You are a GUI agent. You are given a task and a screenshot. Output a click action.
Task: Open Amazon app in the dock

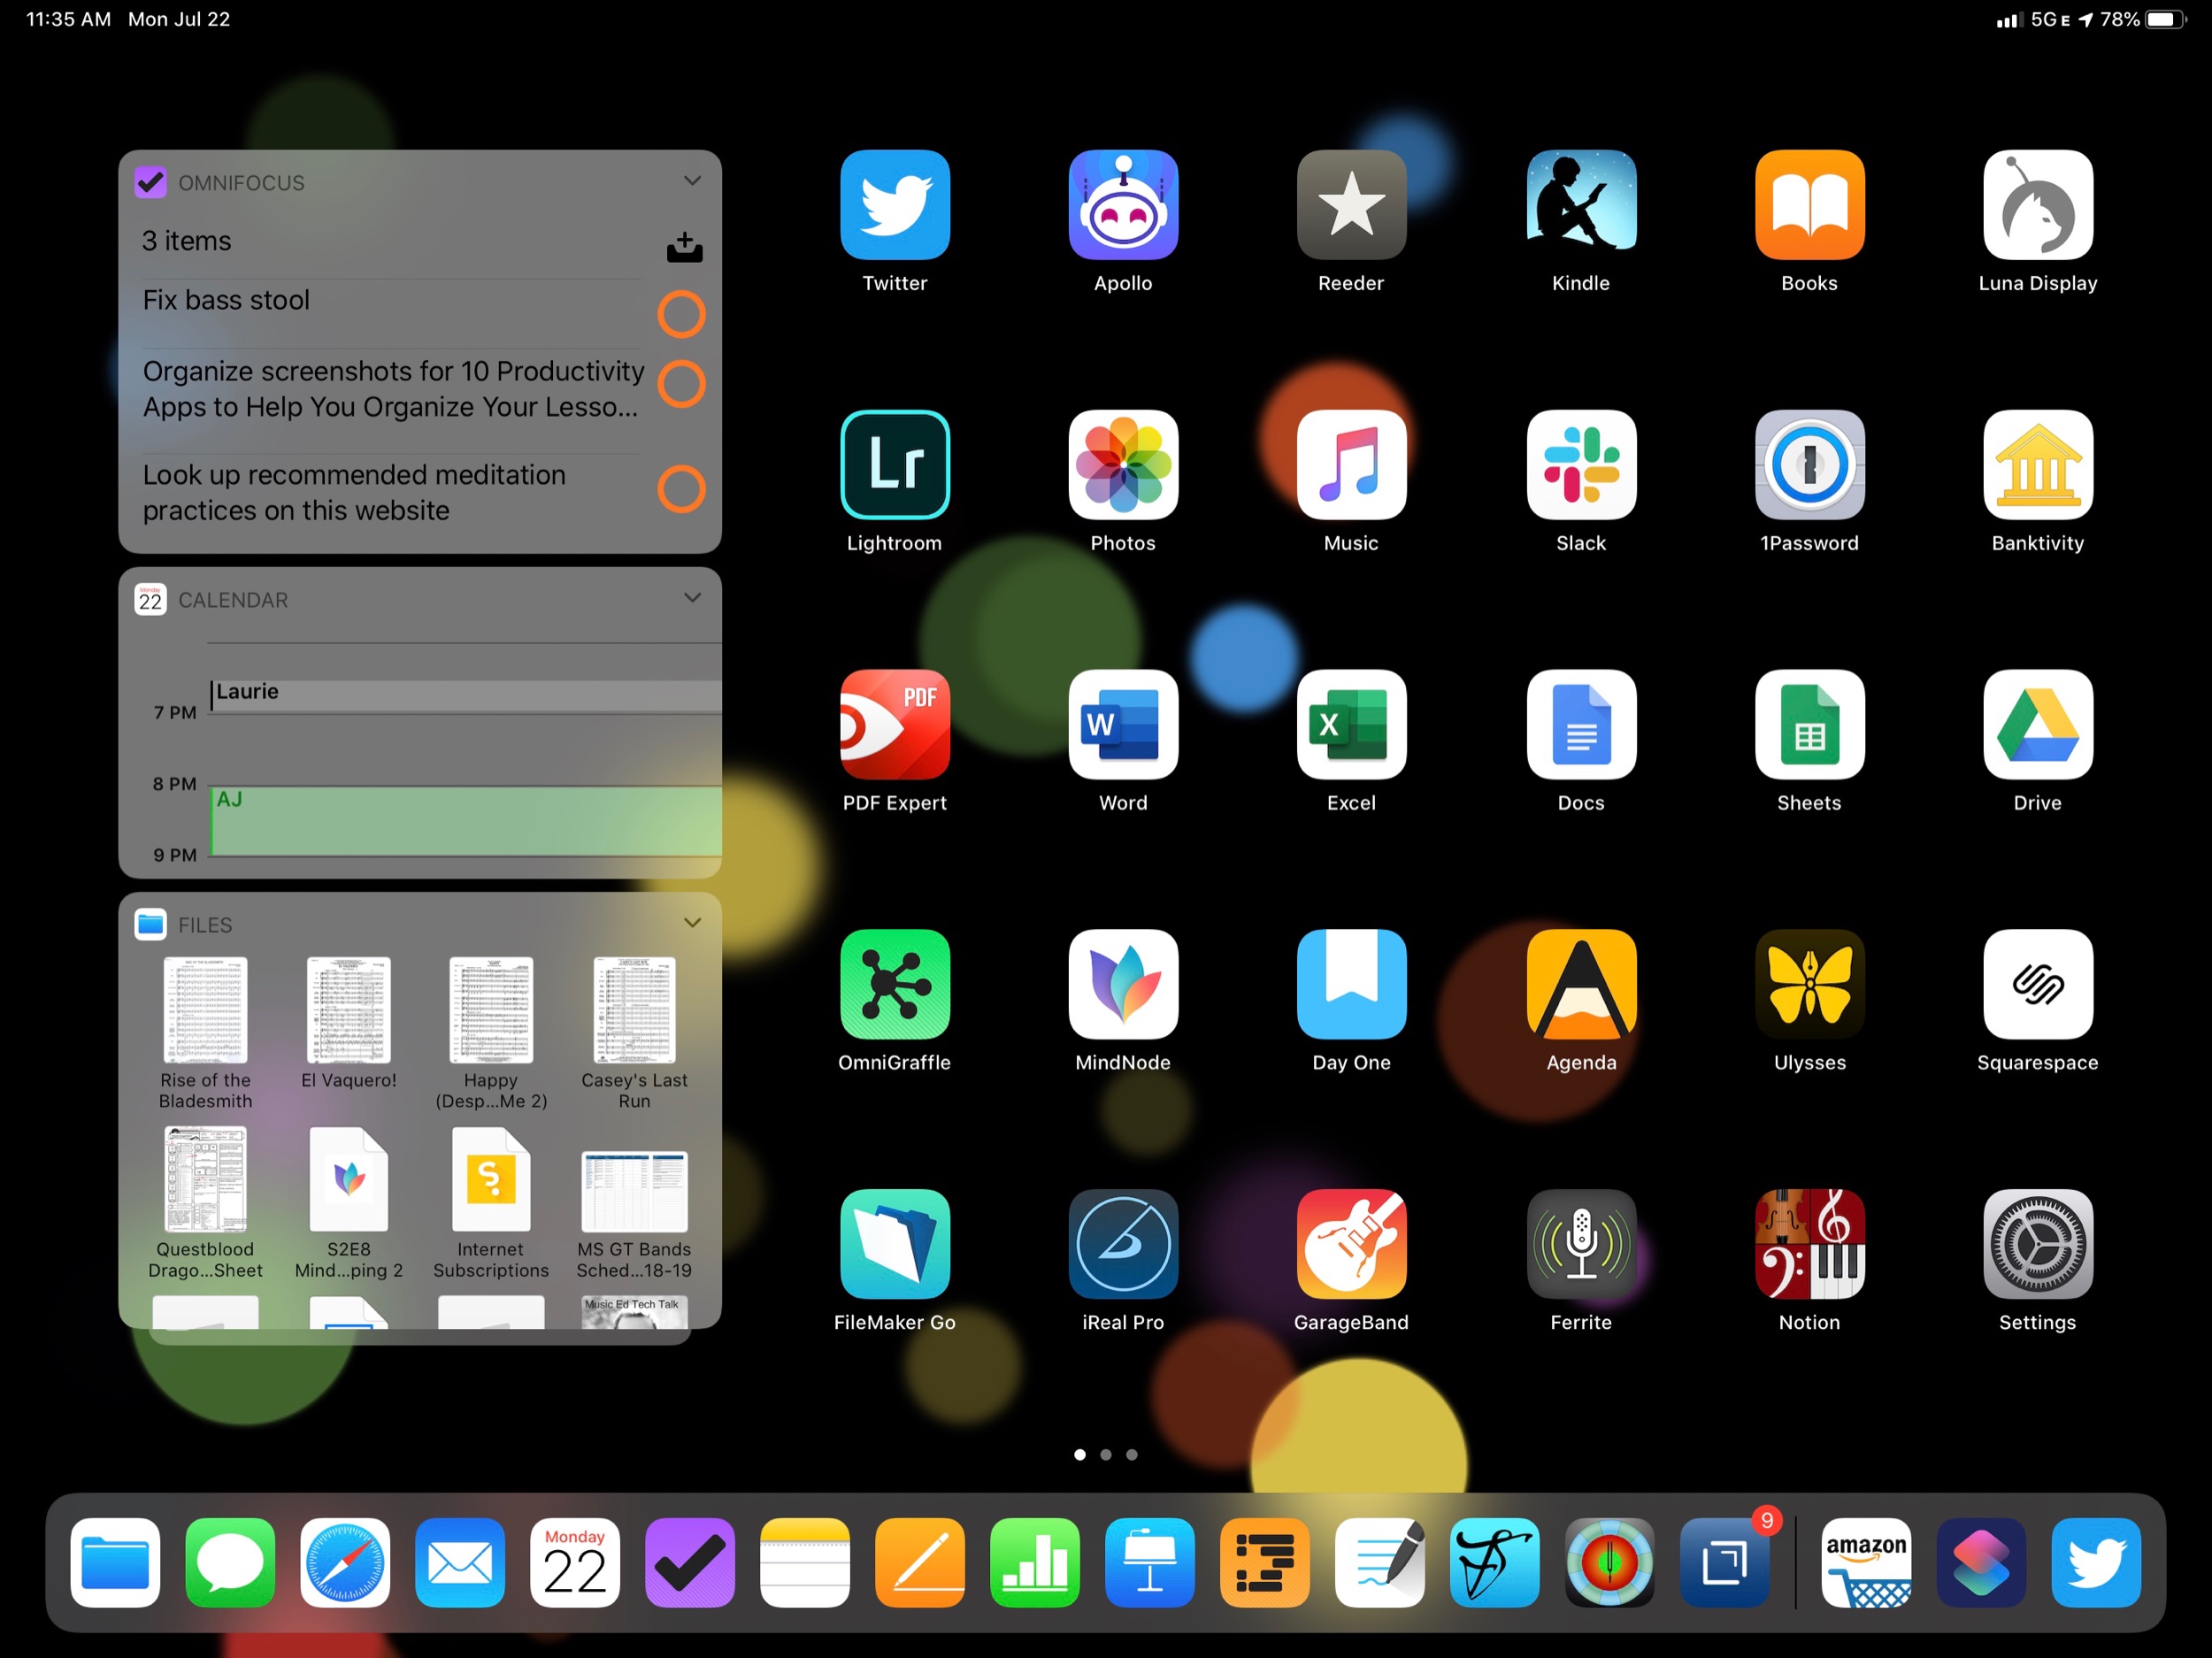1866,1562
